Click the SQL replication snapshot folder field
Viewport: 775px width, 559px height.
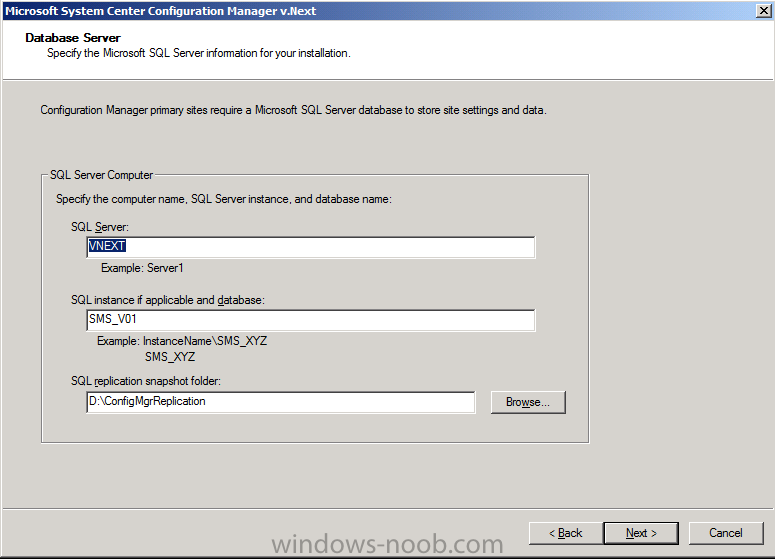click(x=281, y=402)
